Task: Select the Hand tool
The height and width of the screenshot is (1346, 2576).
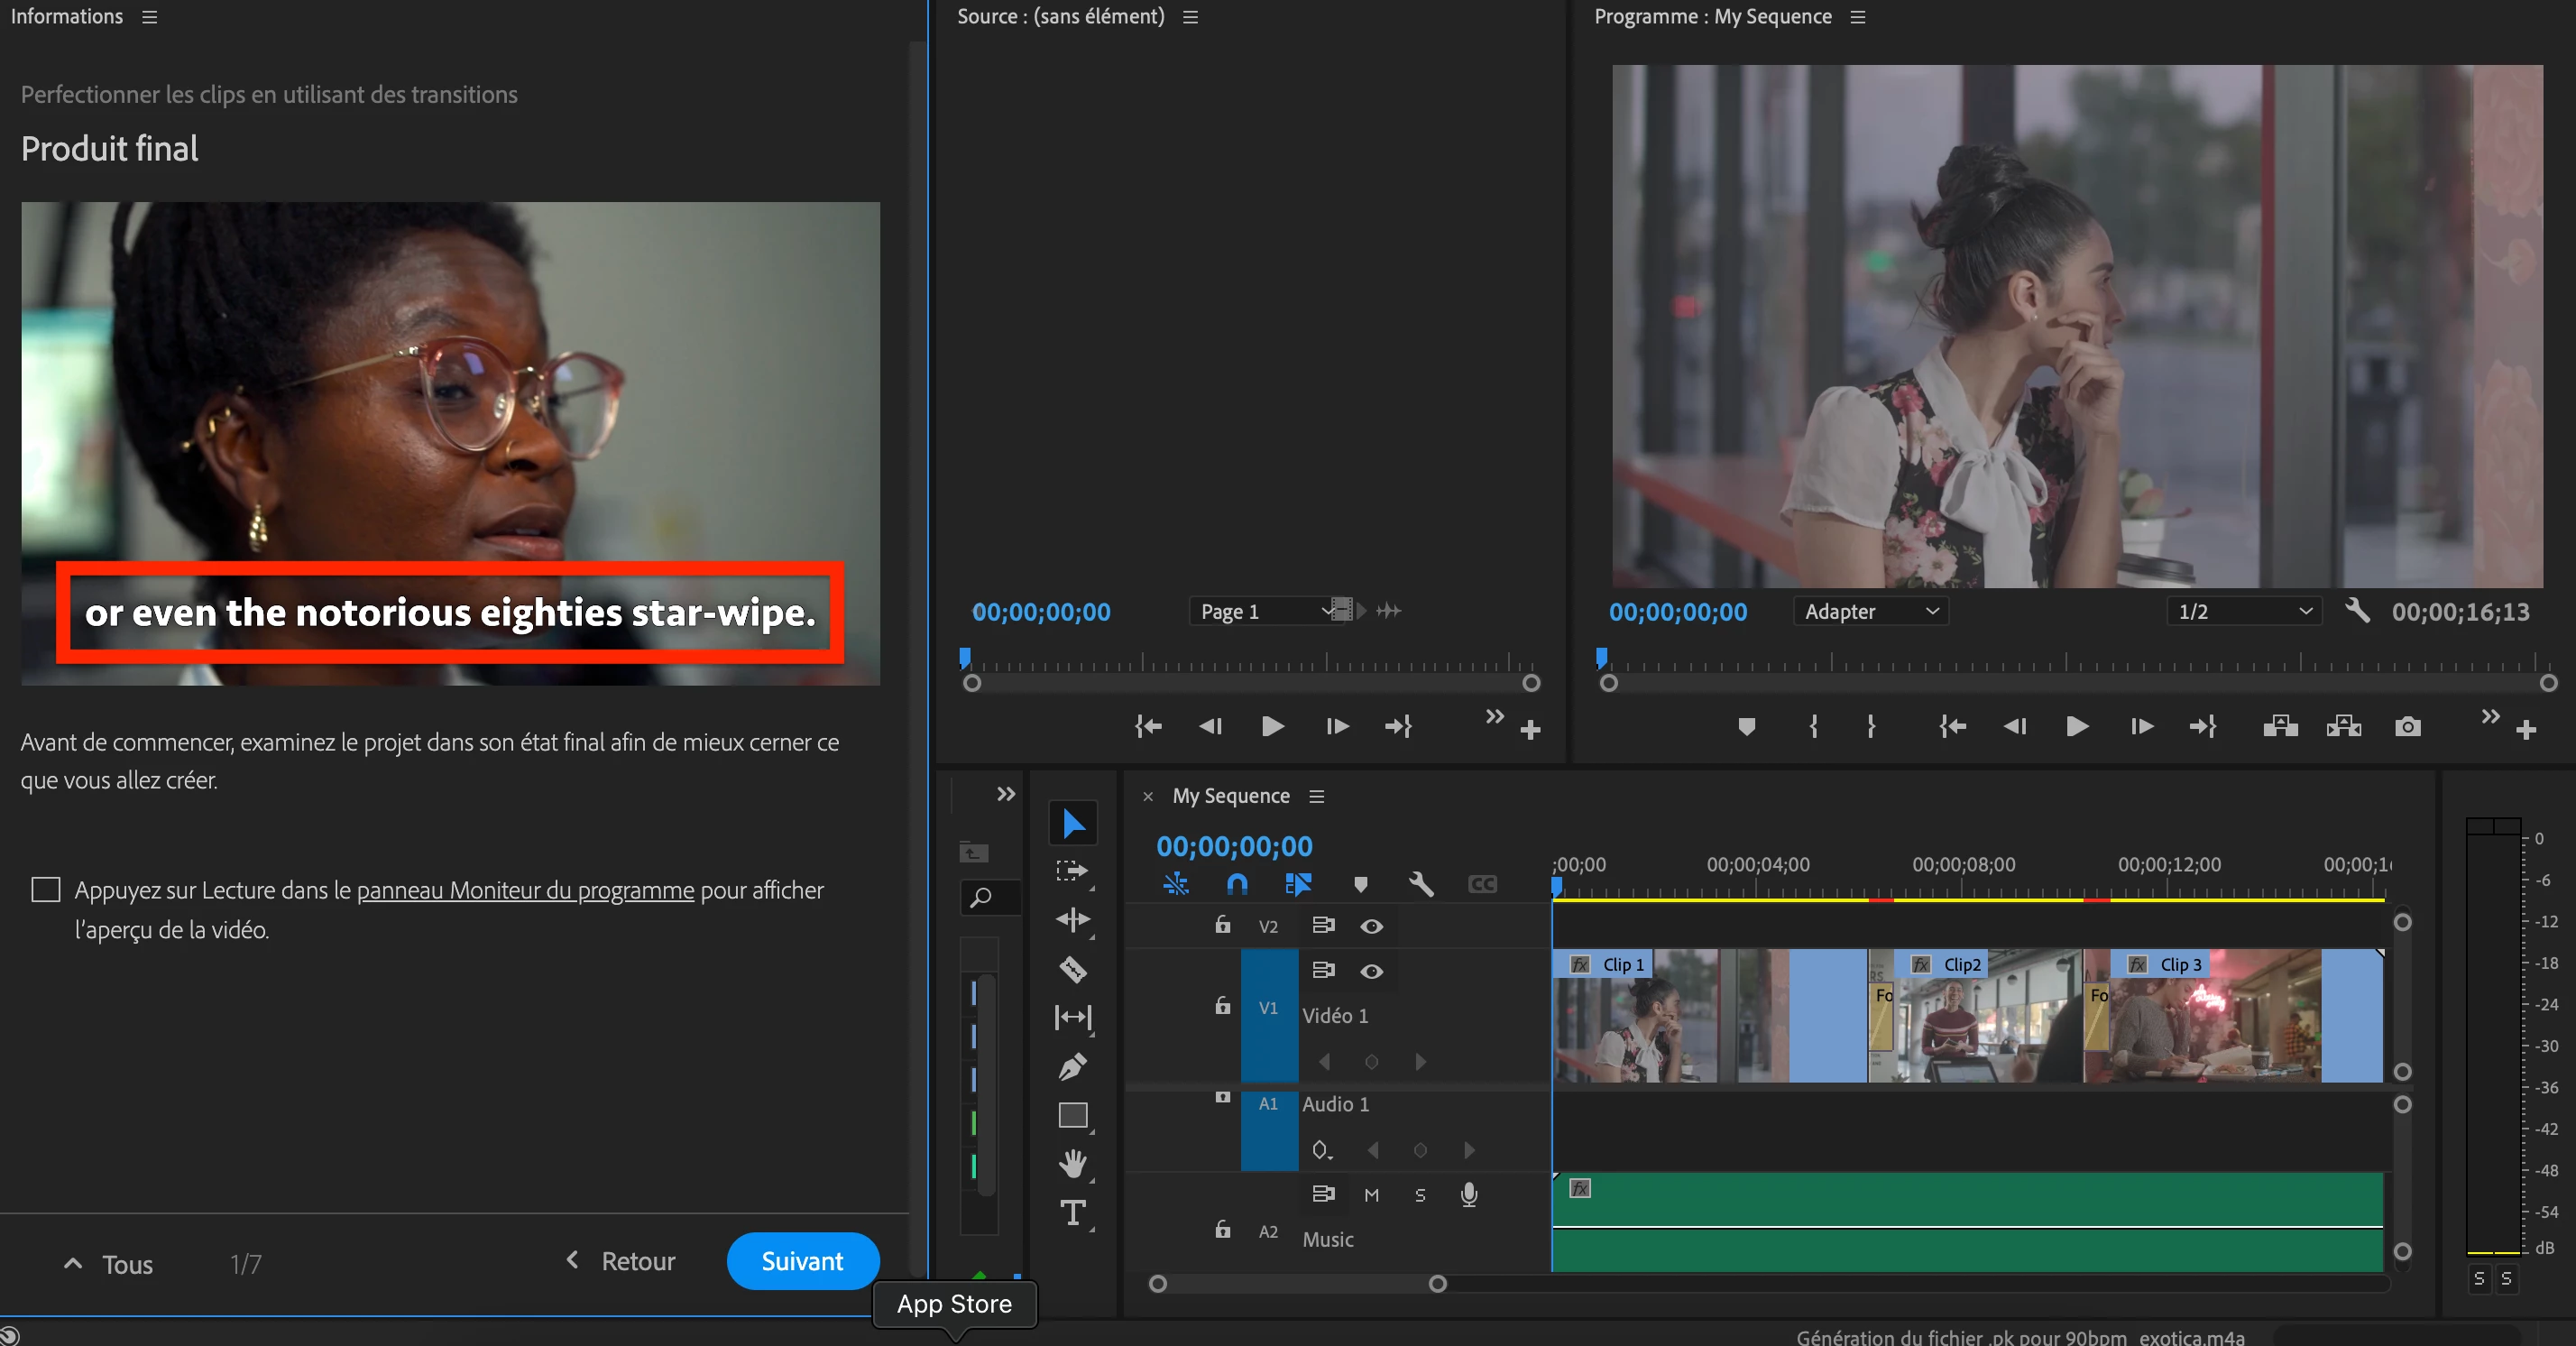Action: [x=1072, y=1163]
